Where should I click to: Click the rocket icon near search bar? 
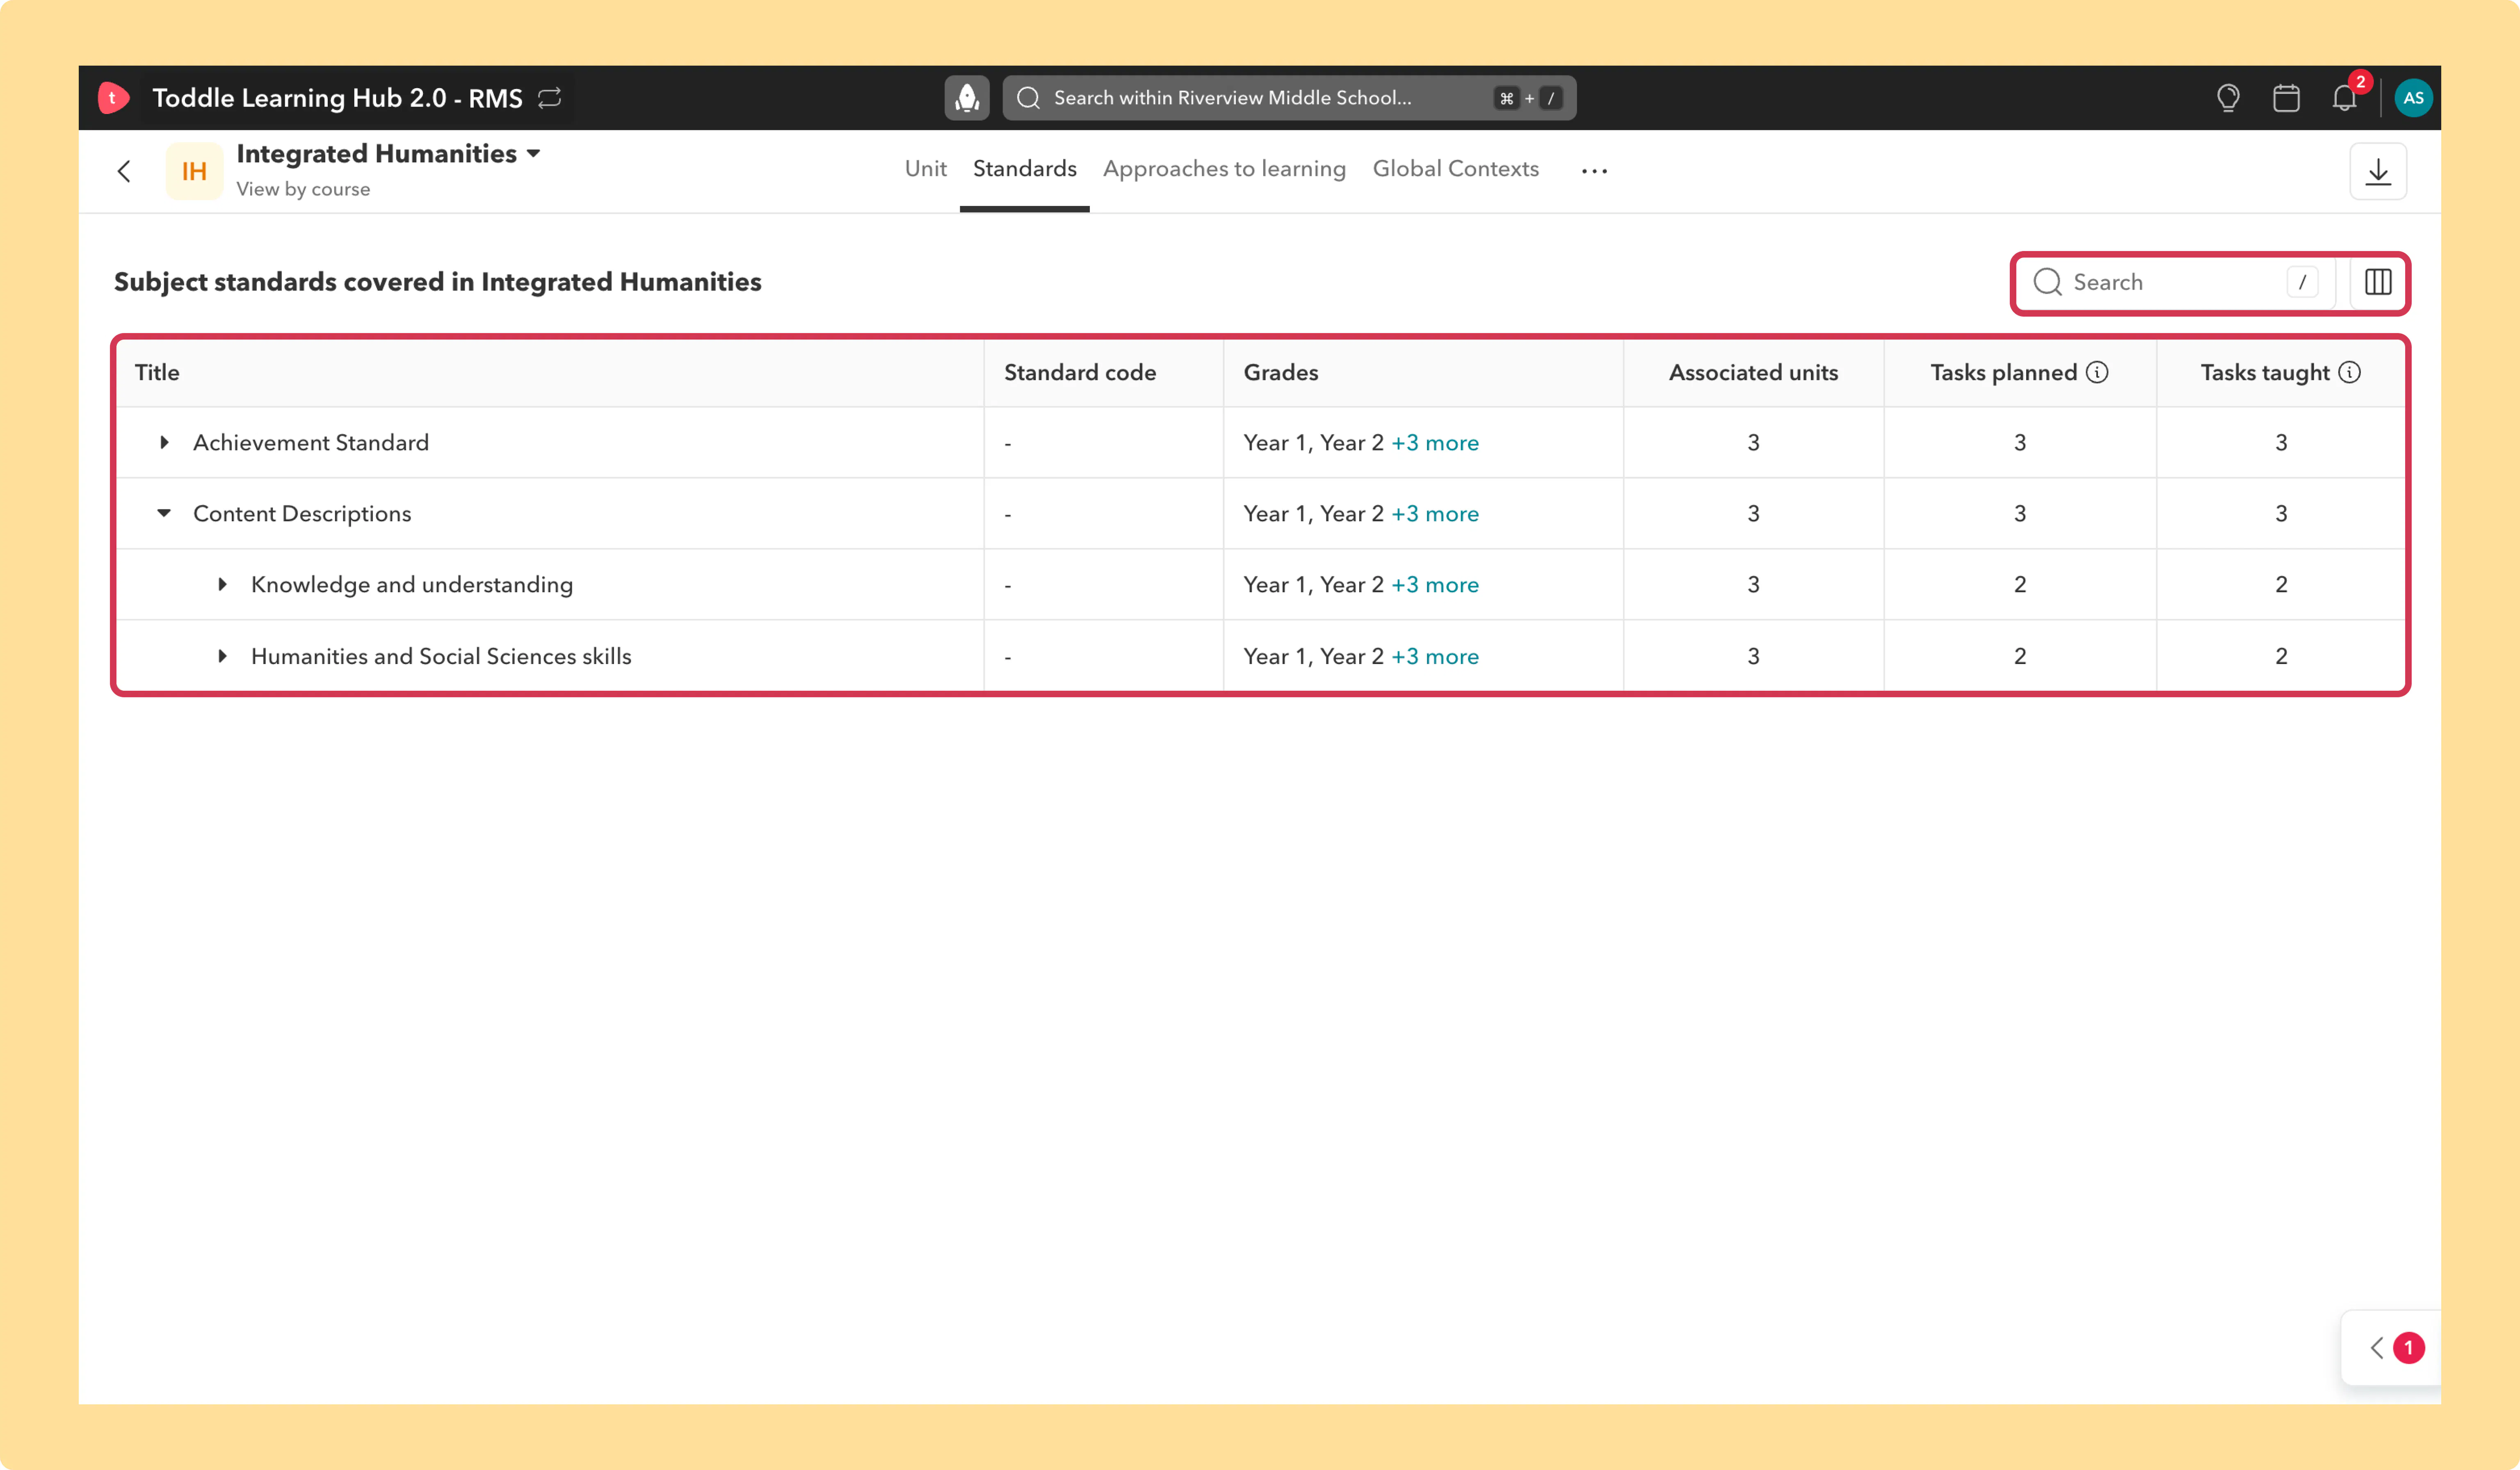coord(967,98)
